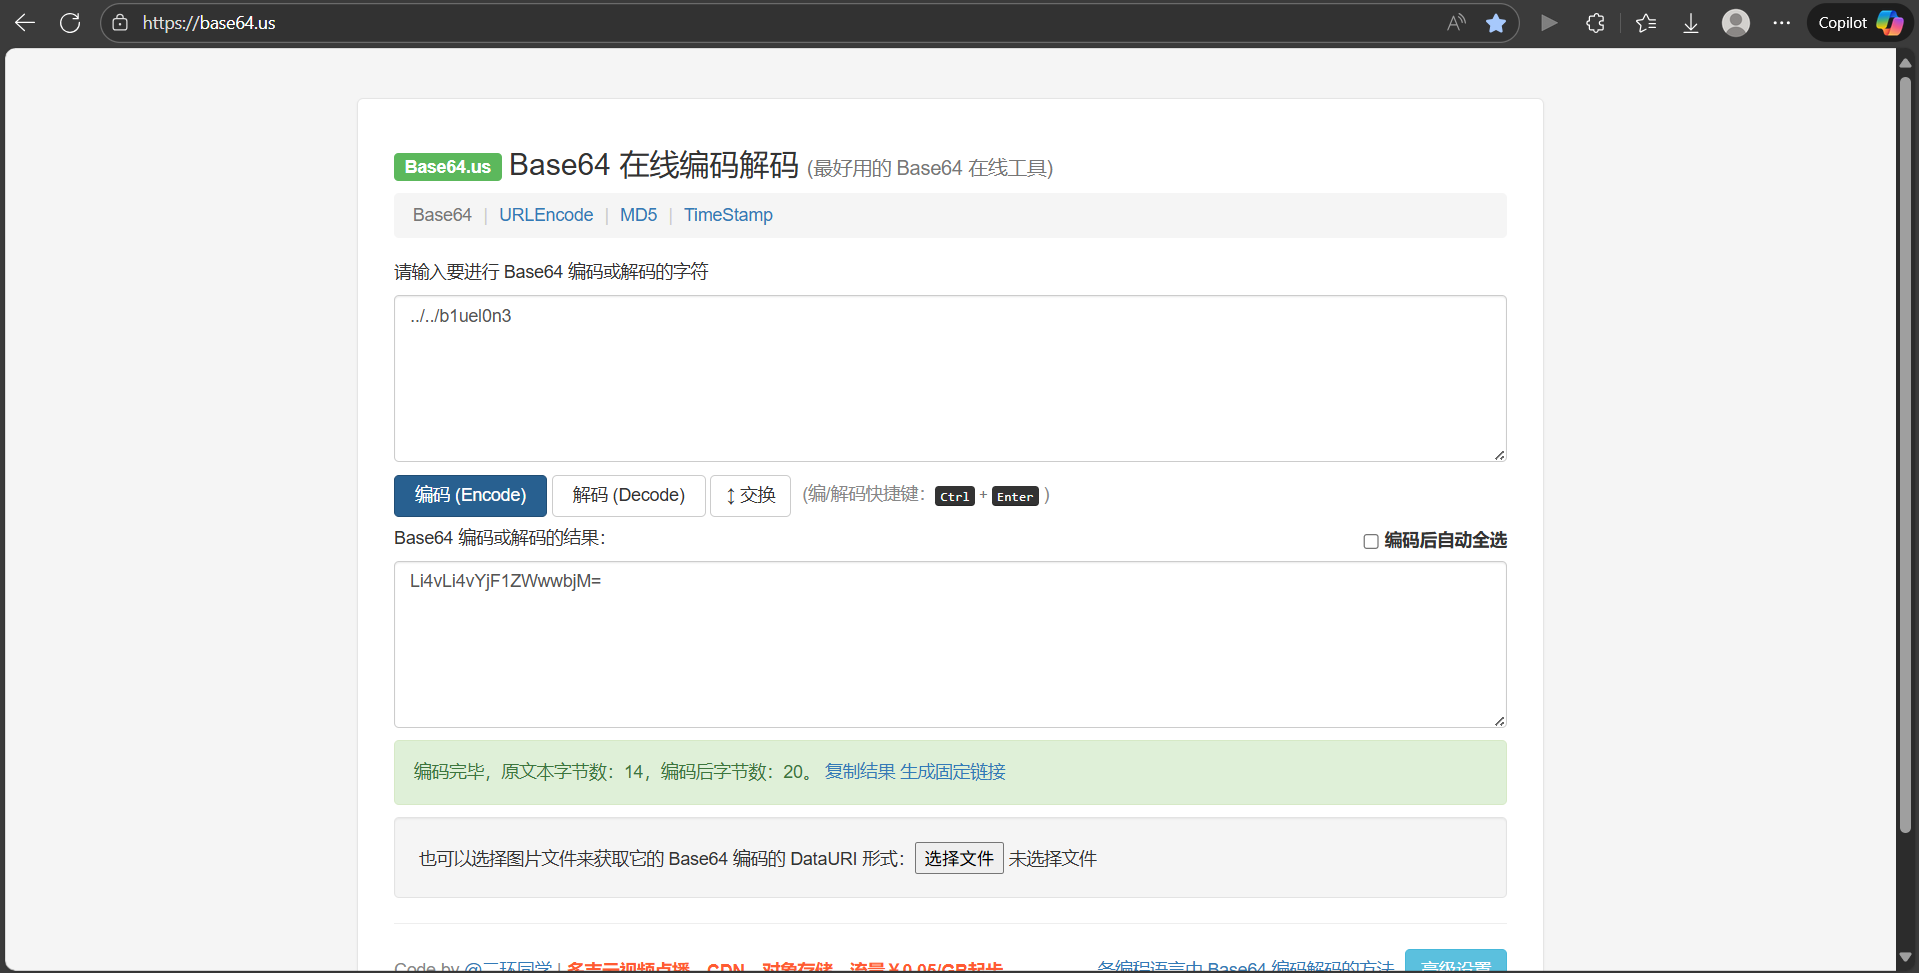Click the 交换 swap button

pyautogui.click(x=750, y=496)
